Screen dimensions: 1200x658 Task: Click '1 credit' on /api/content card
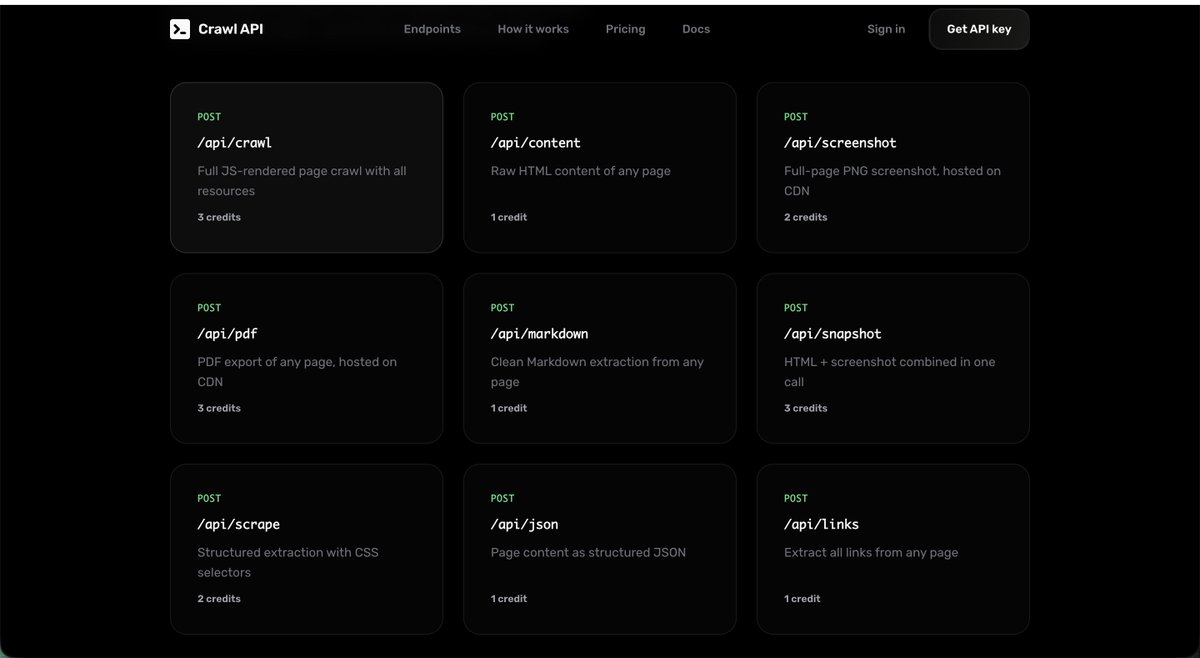(x=509, y=217)
